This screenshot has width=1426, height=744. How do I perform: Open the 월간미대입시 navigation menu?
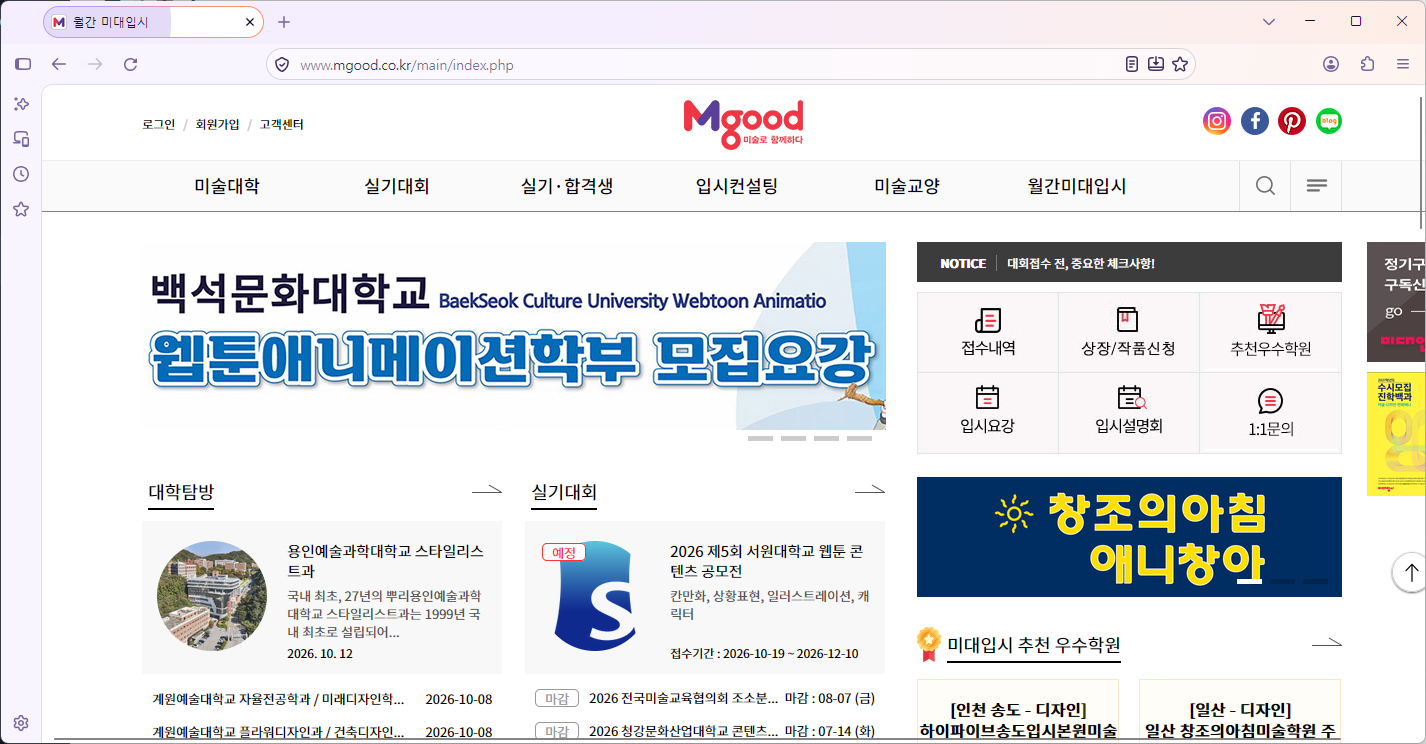1077,186
